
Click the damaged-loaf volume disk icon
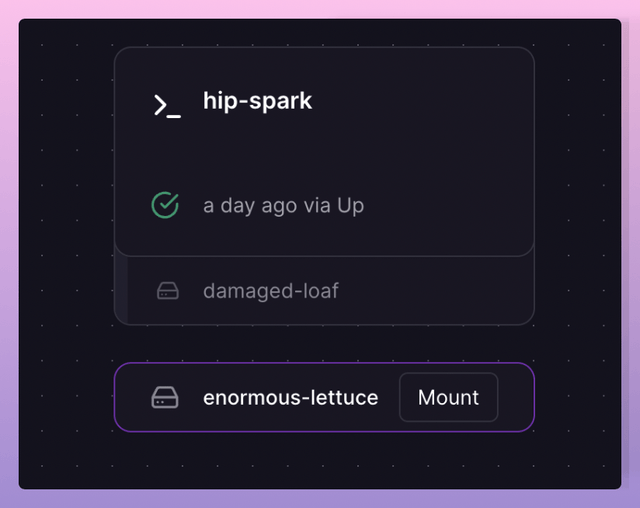(168, 291)
